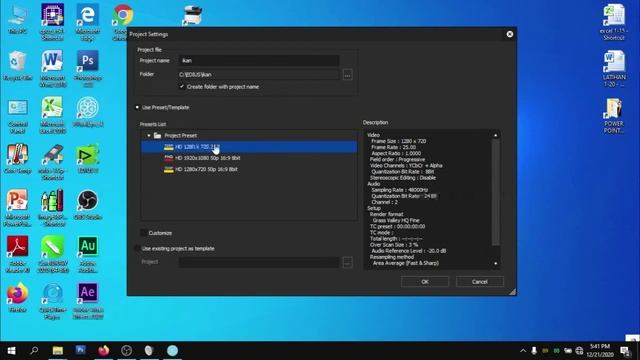Open the POWER POINT folder icon
The width and height of the screenshot is (640, 360).
(614, 115)
